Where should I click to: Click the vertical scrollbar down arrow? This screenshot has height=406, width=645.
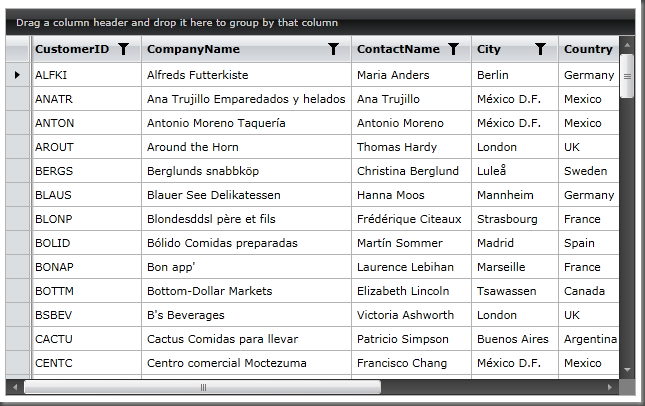(627, 369)
